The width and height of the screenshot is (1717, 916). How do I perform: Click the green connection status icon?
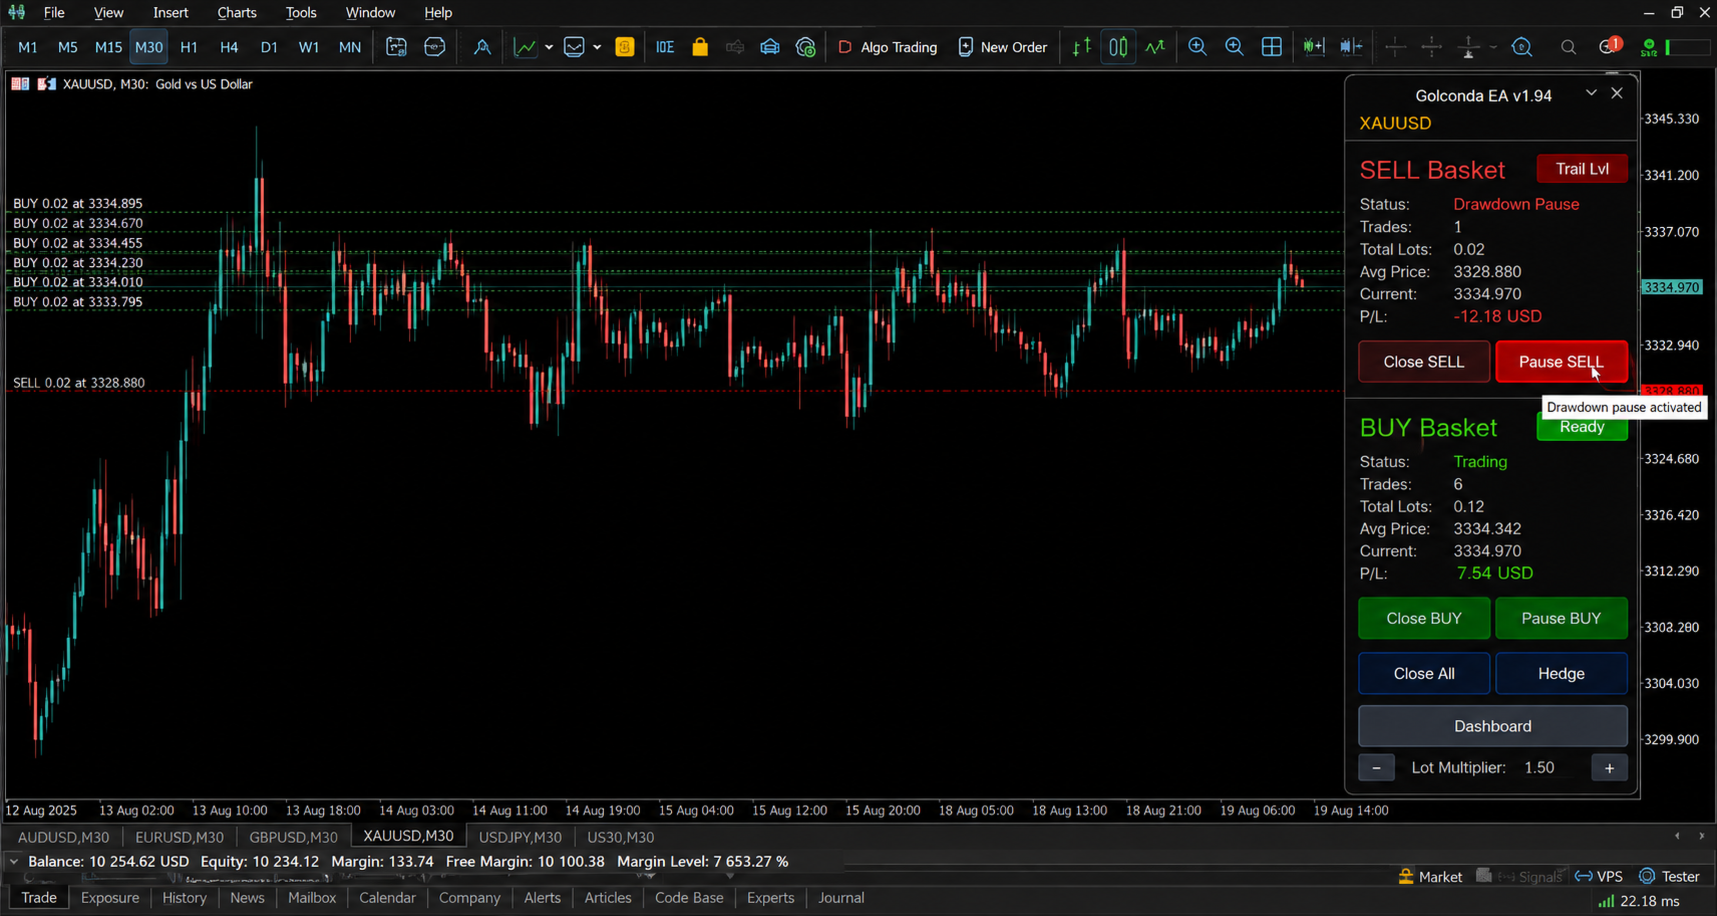[x=1650, y=47]
